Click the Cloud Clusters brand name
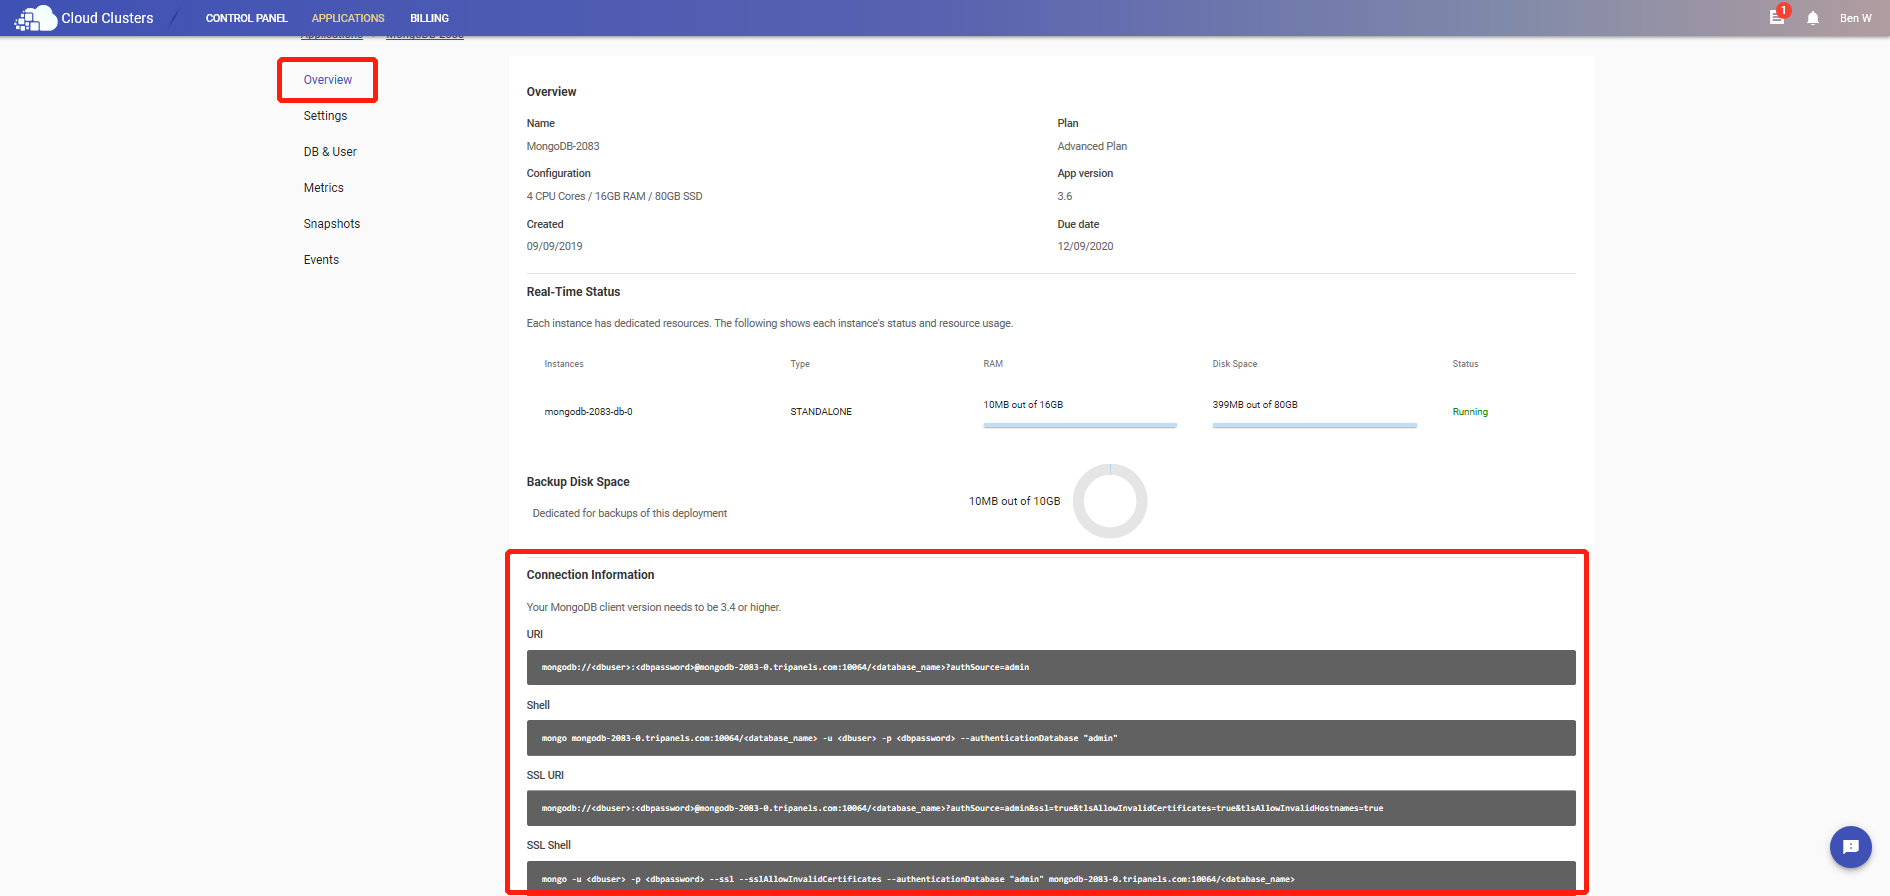This screenshot has width=1890, height=896. click(x=107, y=18)
